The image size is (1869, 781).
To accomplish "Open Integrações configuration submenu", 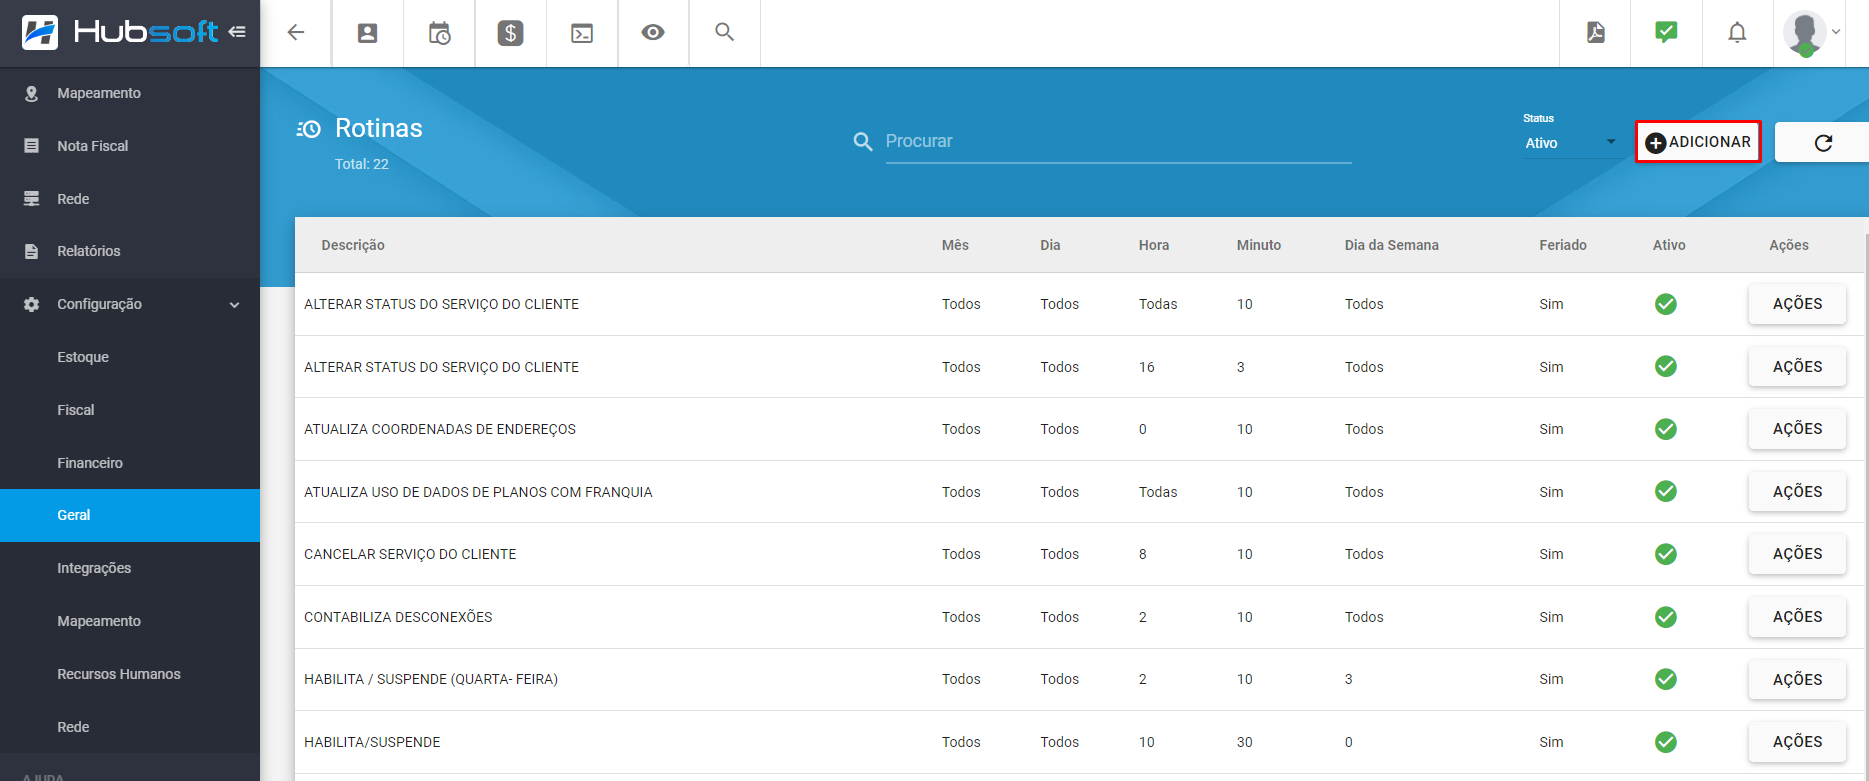I will 130,568.
